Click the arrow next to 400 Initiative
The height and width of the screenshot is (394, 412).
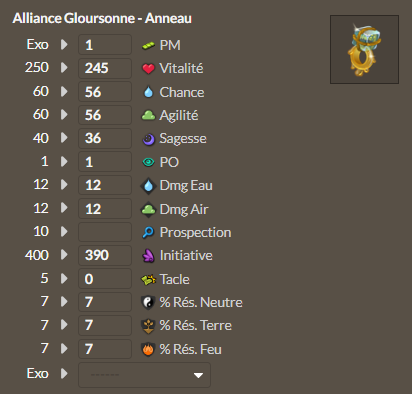(64, 255)
